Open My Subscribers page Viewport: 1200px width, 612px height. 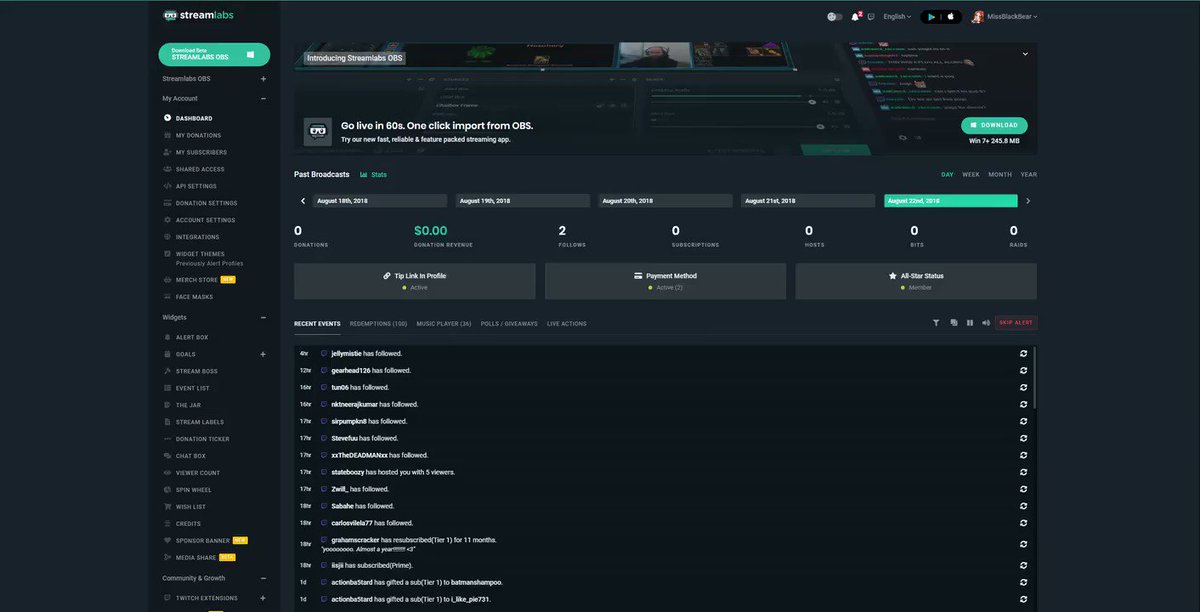click(x=195, y=152)
